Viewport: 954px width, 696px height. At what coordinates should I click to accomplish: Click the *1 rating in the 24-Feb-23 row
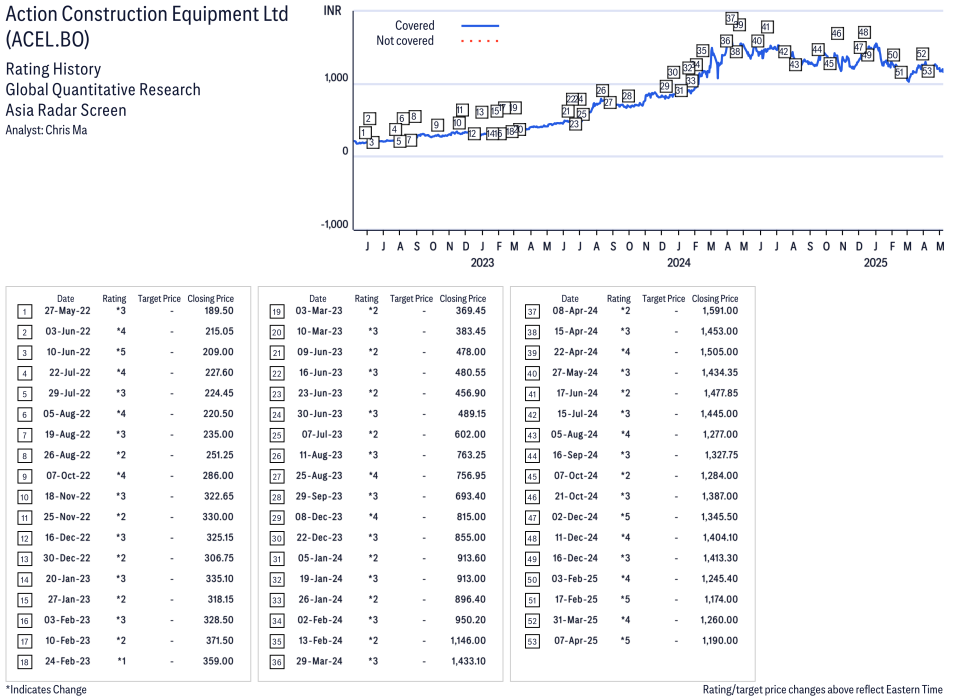tap(121, 661)
